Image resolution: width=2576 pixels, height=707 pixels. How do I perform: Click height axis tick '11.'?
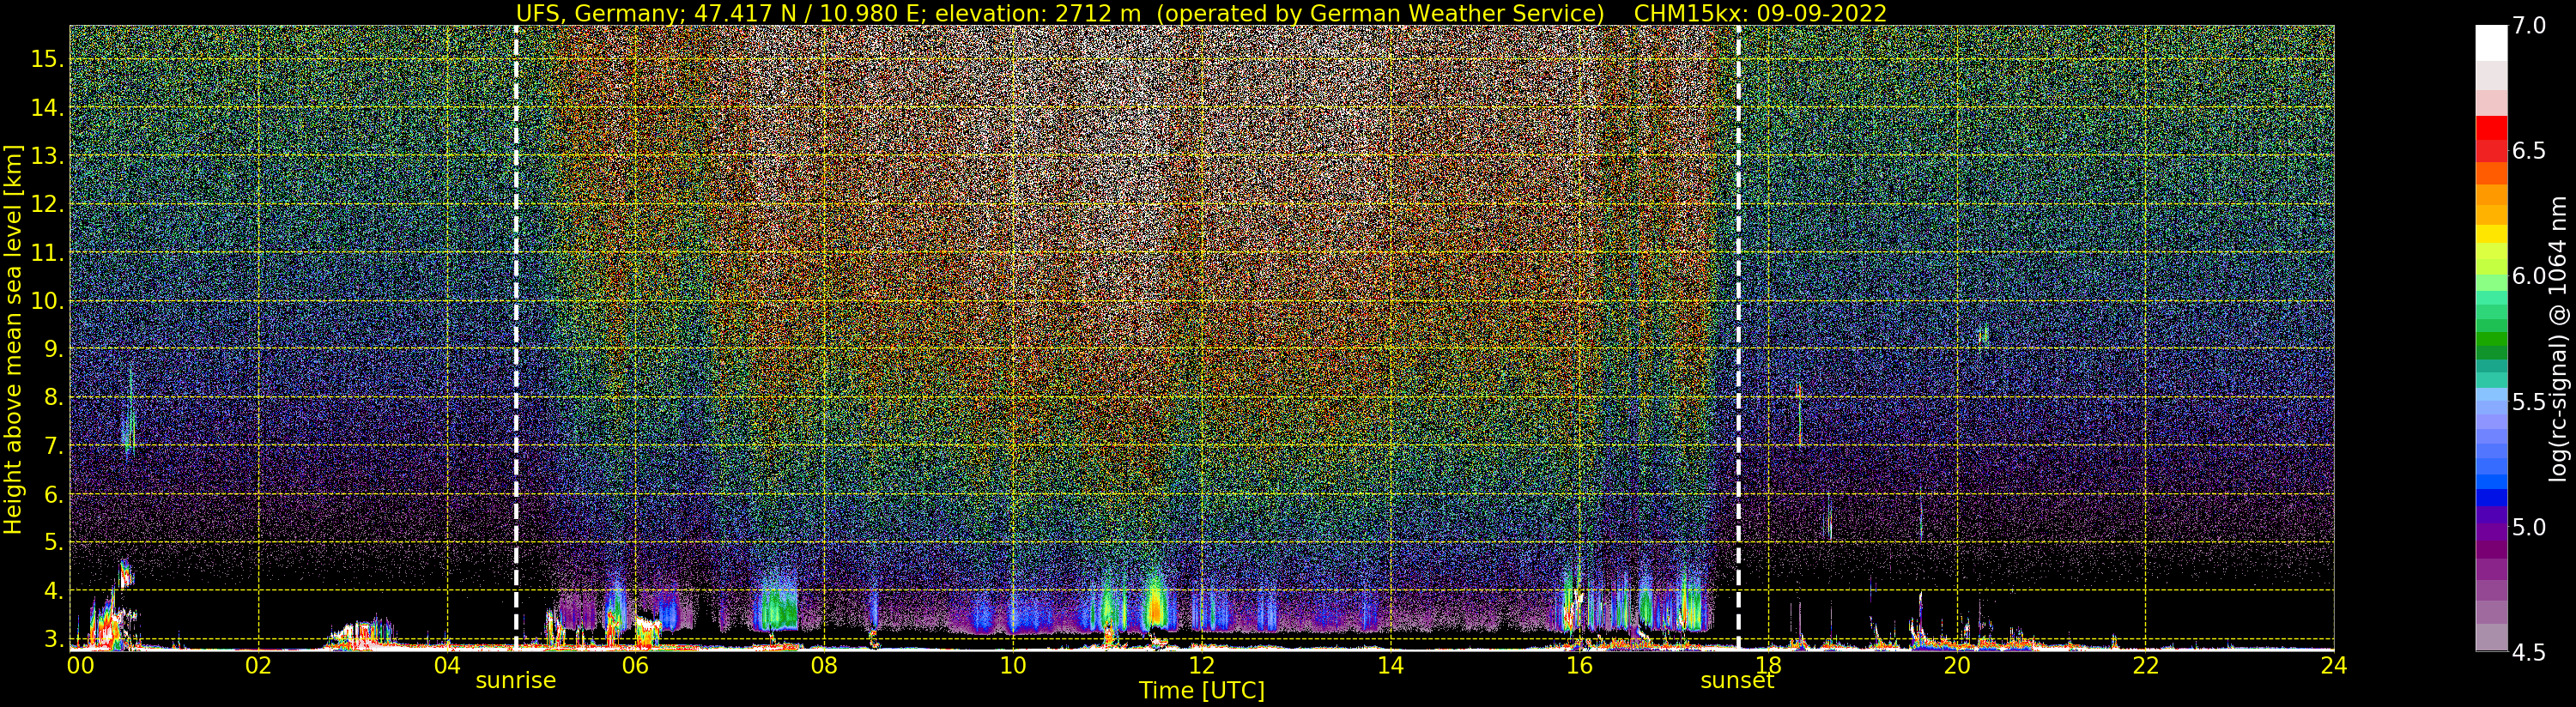pyautogui.click(x=47, y=253)
